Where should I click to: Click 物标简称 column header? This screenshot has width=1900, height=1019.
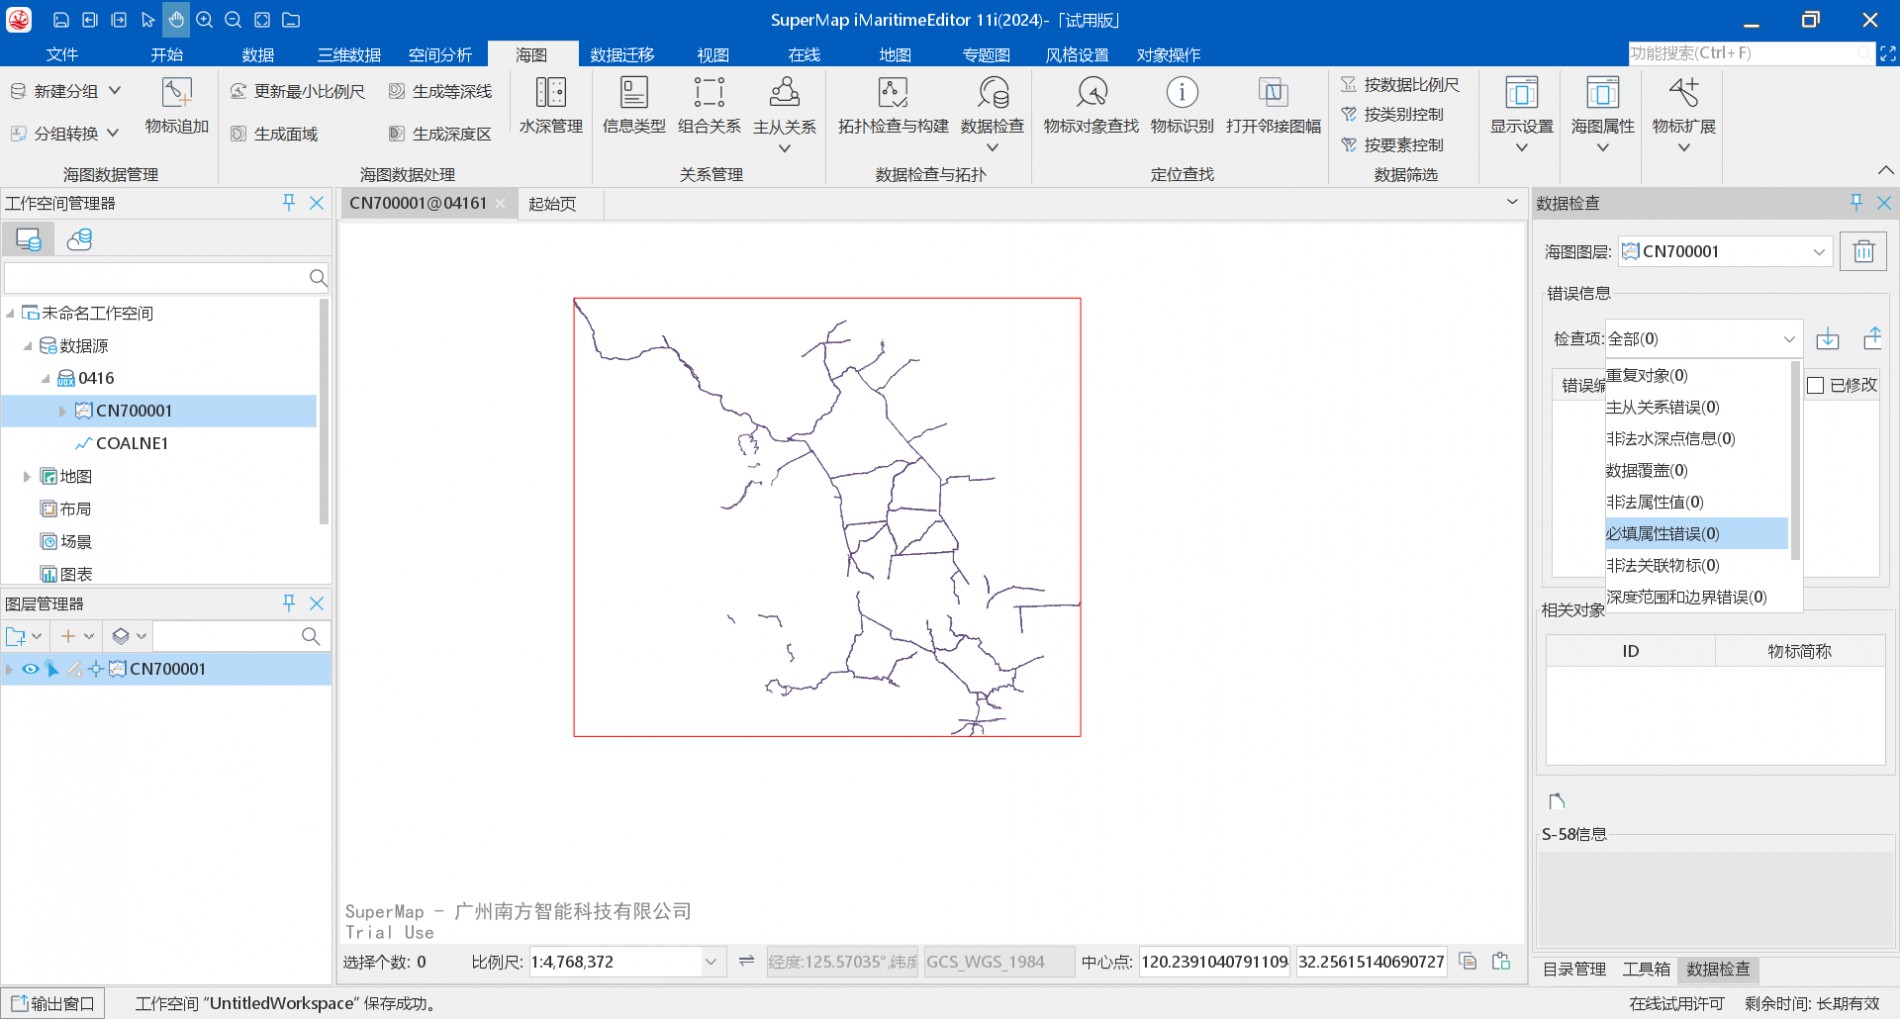click(1799, 651)
